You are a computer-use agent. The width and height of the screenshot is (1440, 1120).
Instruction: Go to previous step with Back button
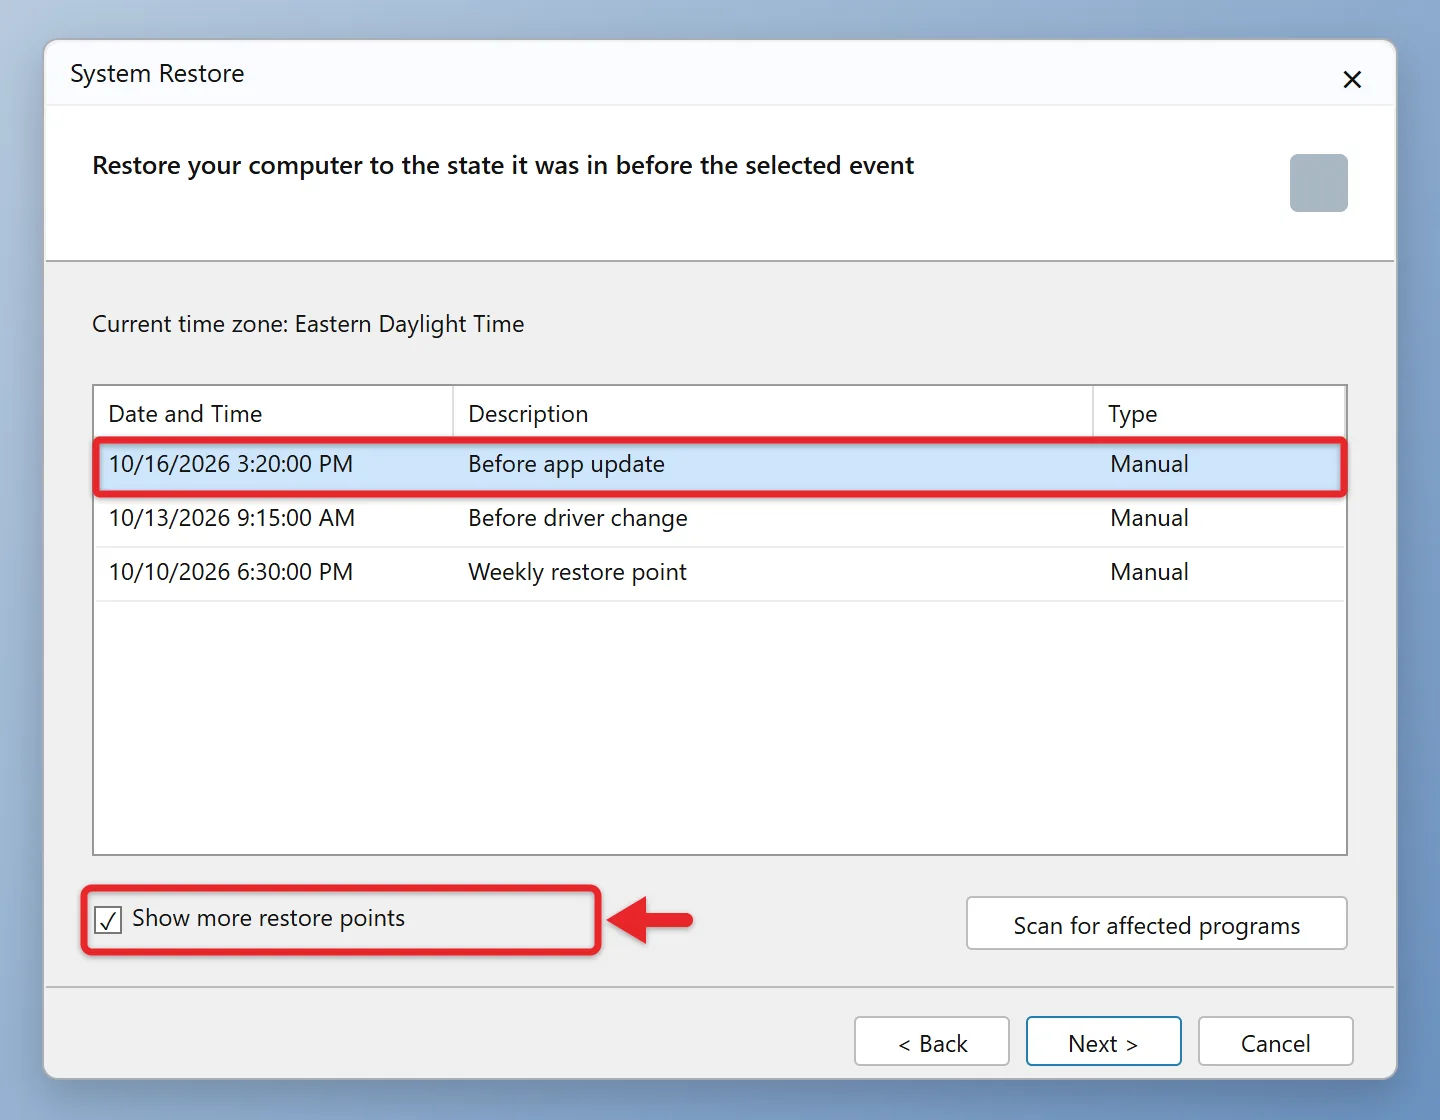click(x=932, y=1042)
